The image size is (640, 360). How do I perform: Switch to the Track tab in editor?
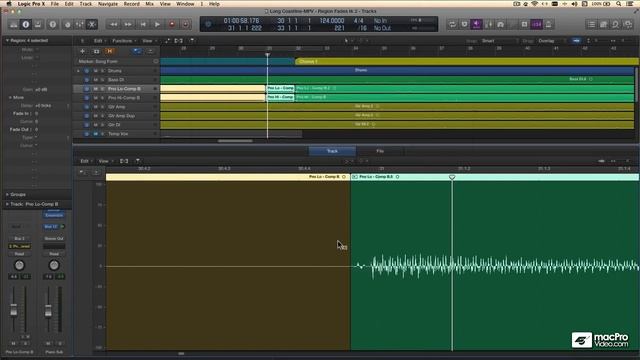(x=332, y=151)
